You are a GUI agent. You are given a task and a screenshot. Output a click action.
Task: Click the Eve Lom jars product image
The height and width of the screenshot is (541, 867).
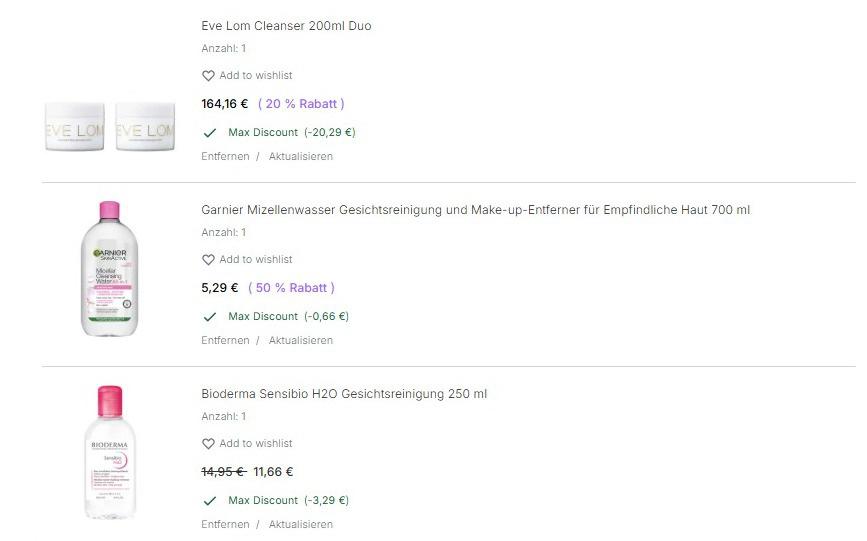(x=110, y=126)
